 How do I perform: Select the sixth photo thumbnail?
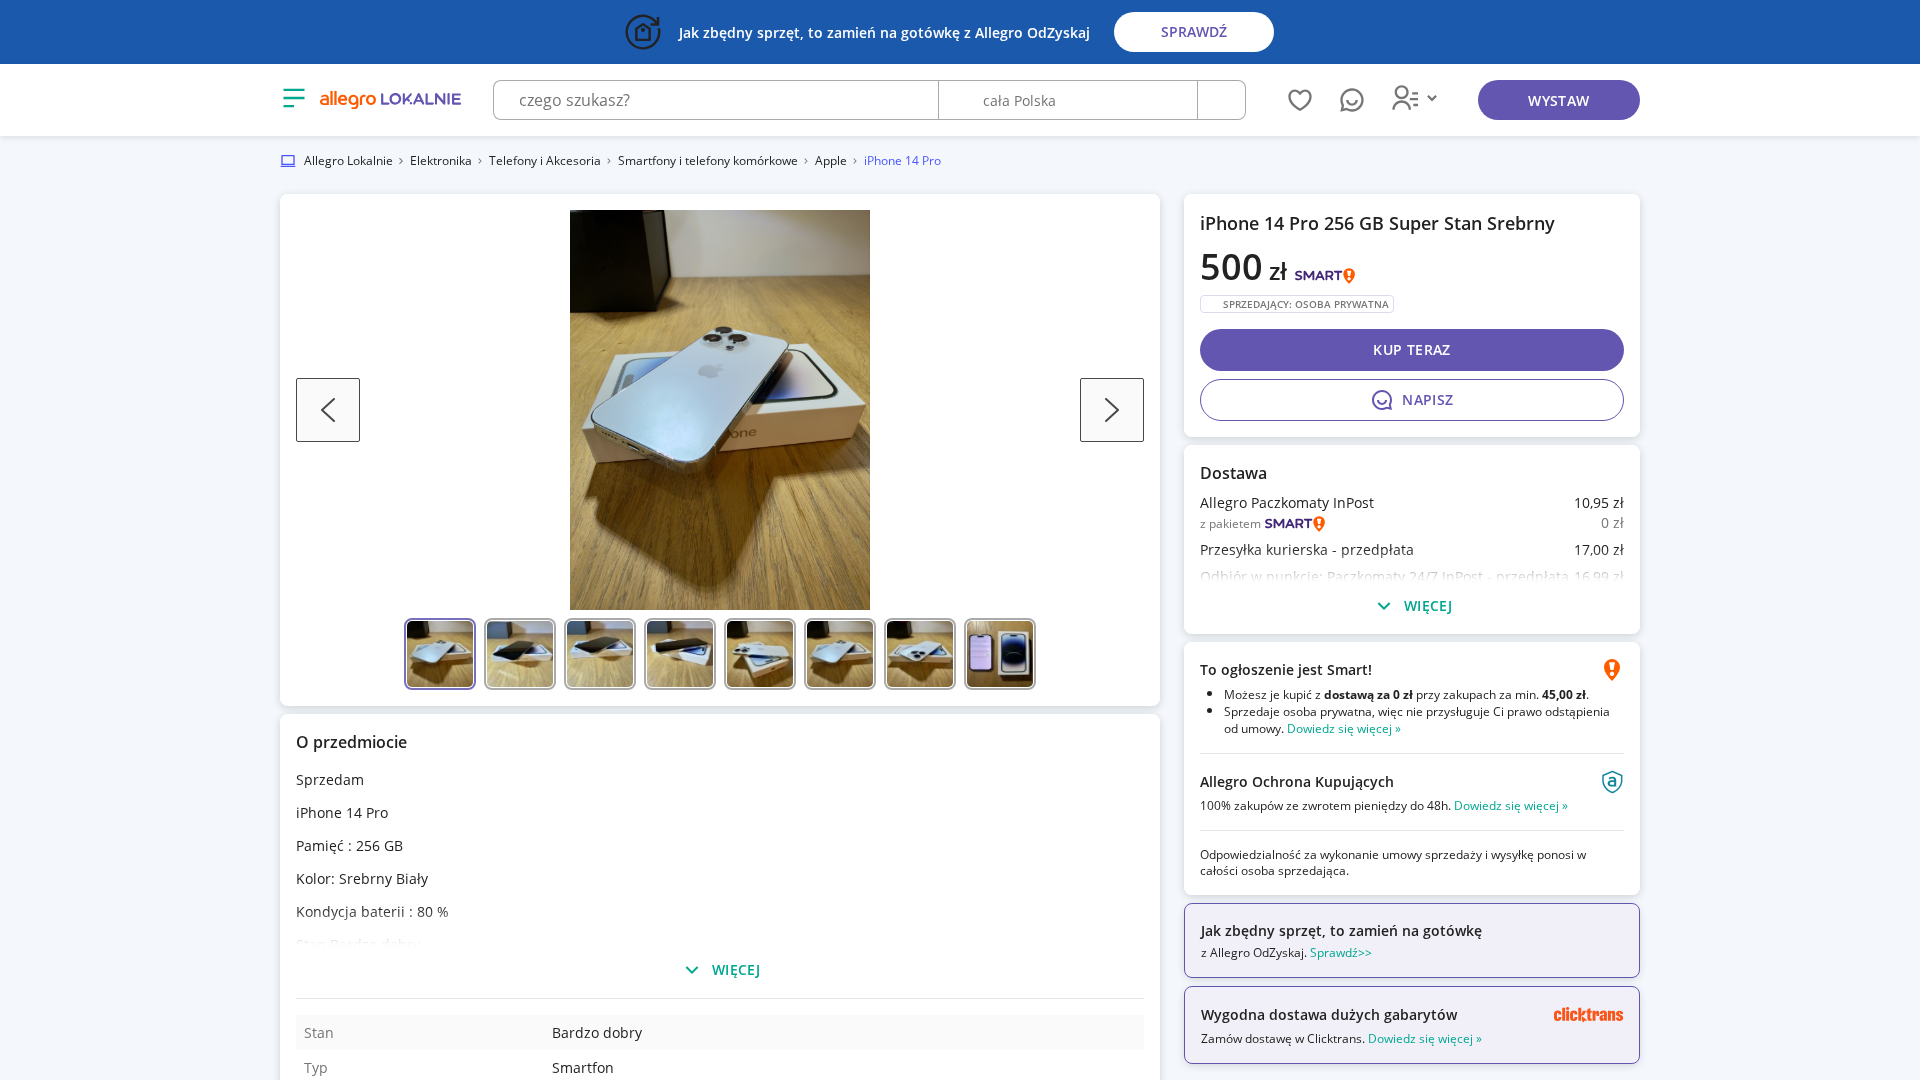click(840, 654)
